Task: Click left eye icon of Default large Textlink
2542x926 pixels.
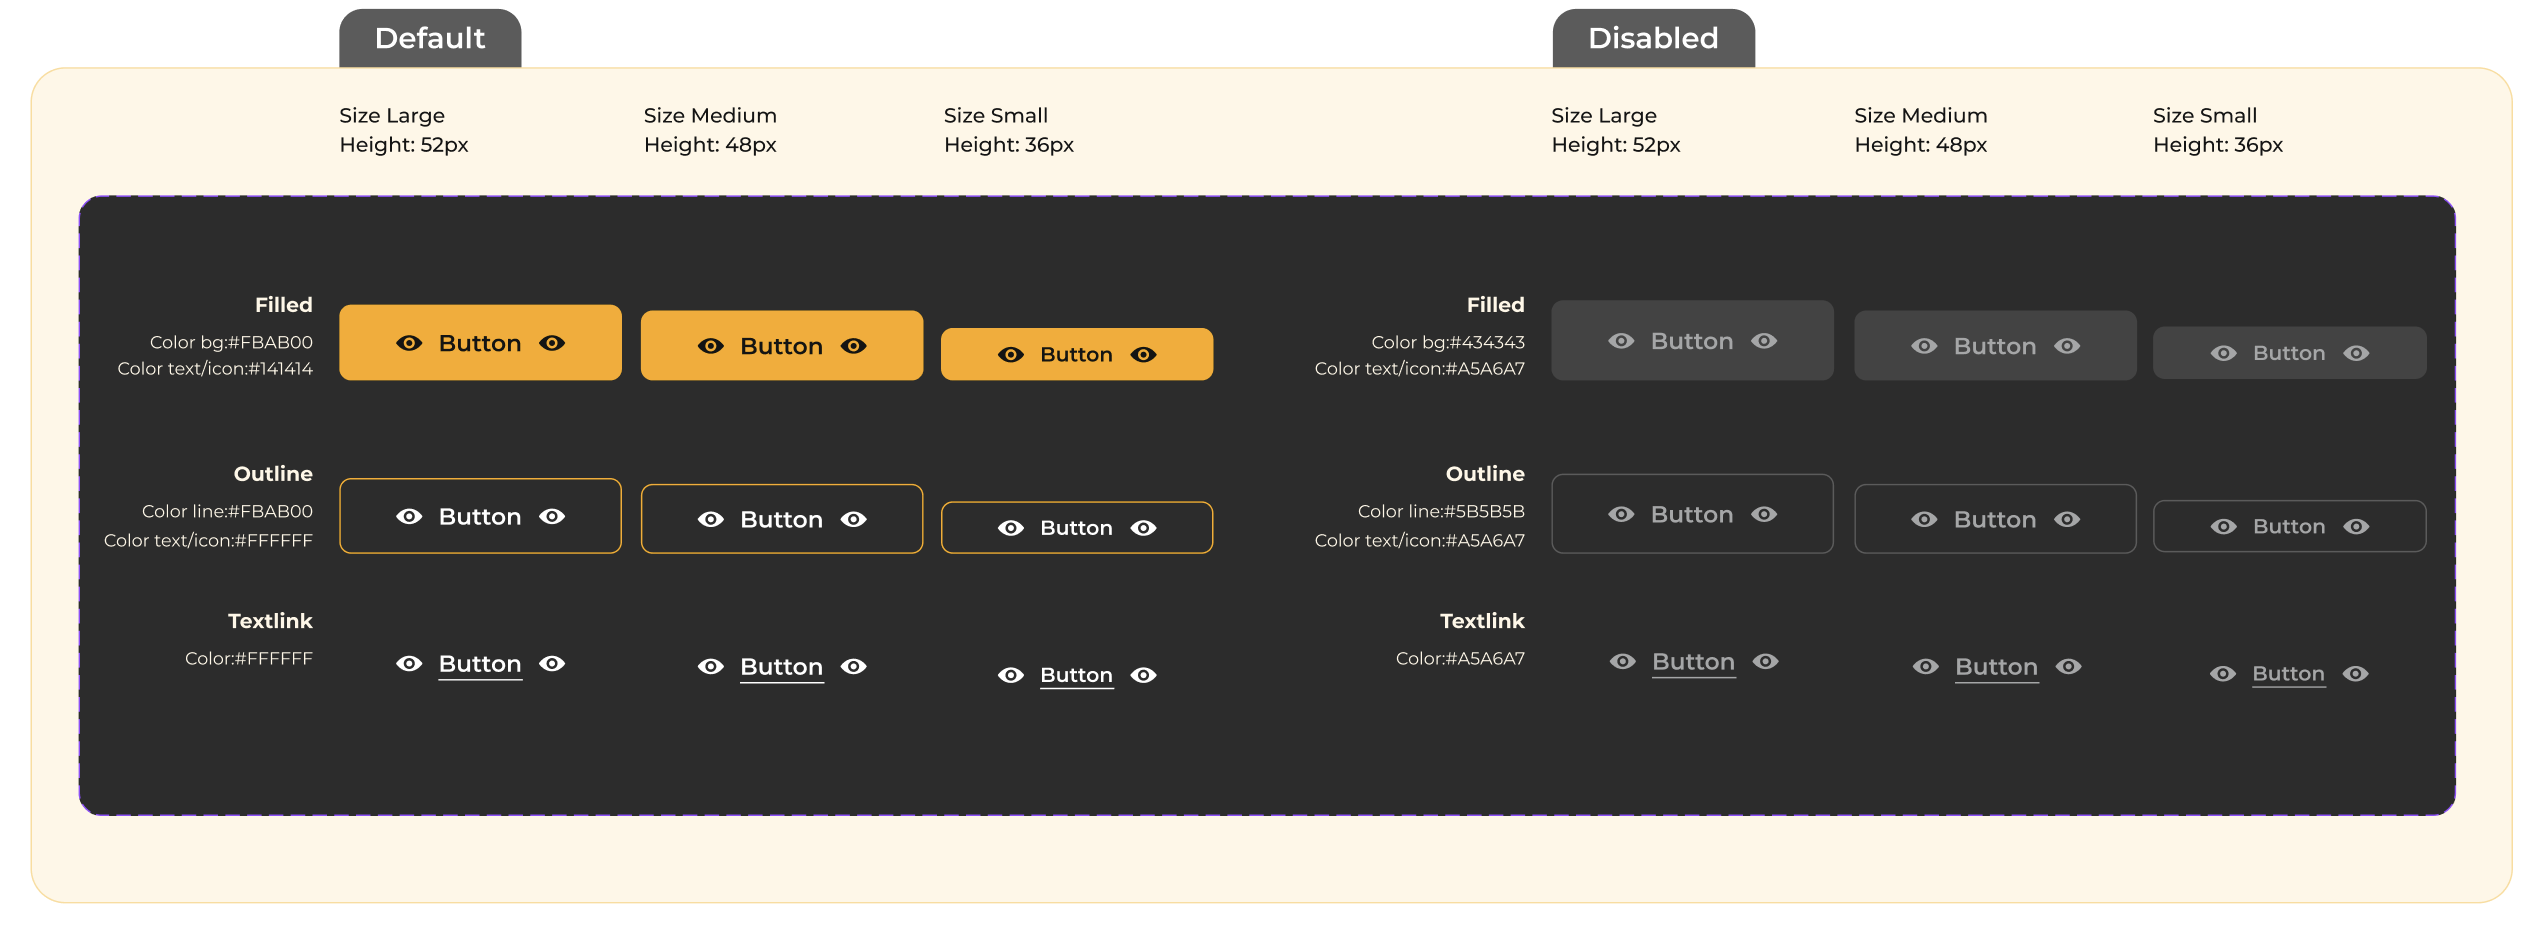Action: tap(409, 663)
